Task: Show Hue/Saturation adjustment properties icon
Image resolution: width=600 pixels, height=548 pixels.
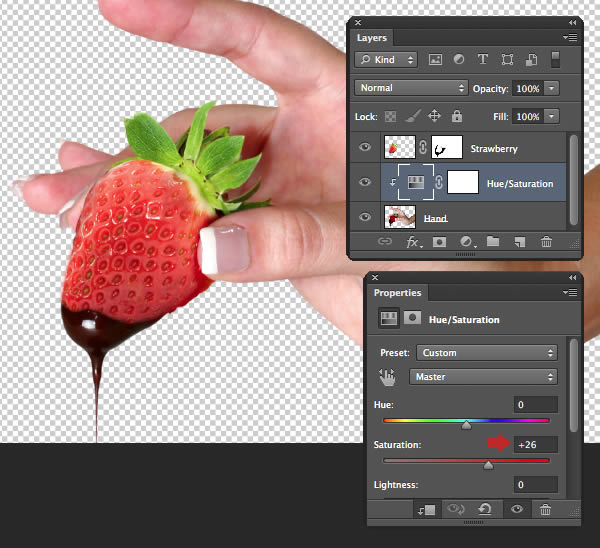Action: pos(388,318)
